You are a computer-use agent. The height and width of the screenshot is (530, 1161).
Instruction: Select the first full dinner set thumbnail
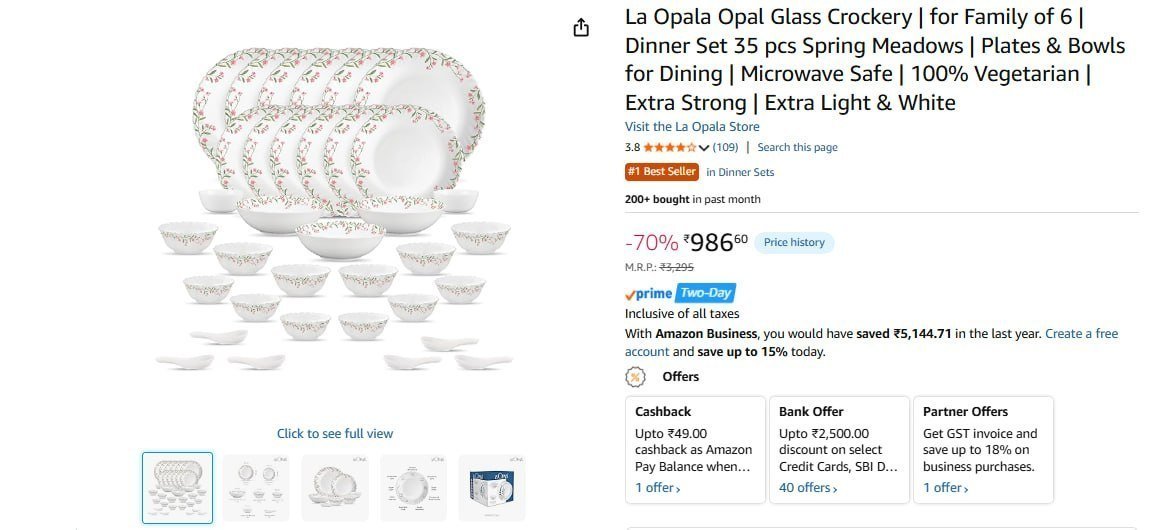click(177, 488)
